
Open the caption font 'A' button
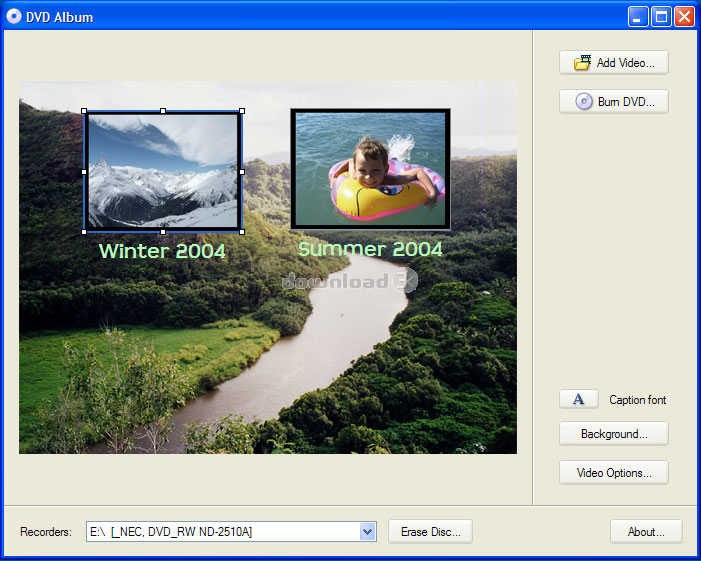click(579, 400)
